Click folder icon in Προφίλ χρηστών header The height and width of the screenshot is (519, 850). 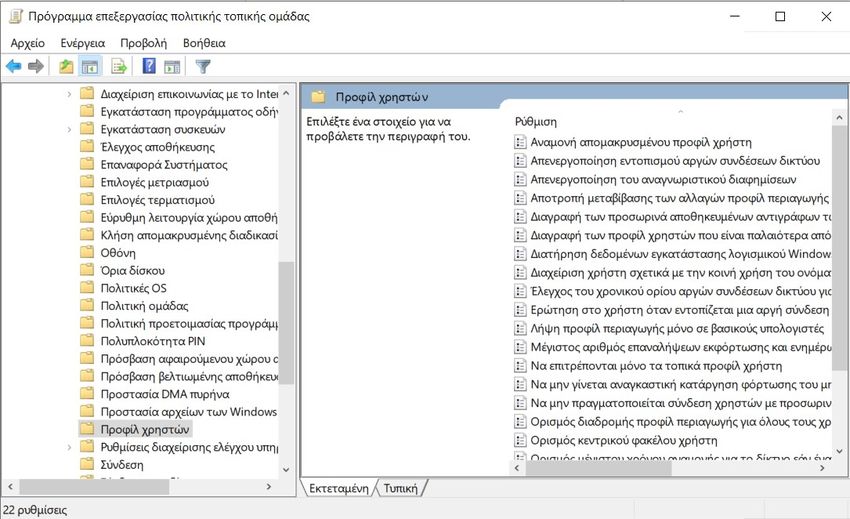[318, 97]
